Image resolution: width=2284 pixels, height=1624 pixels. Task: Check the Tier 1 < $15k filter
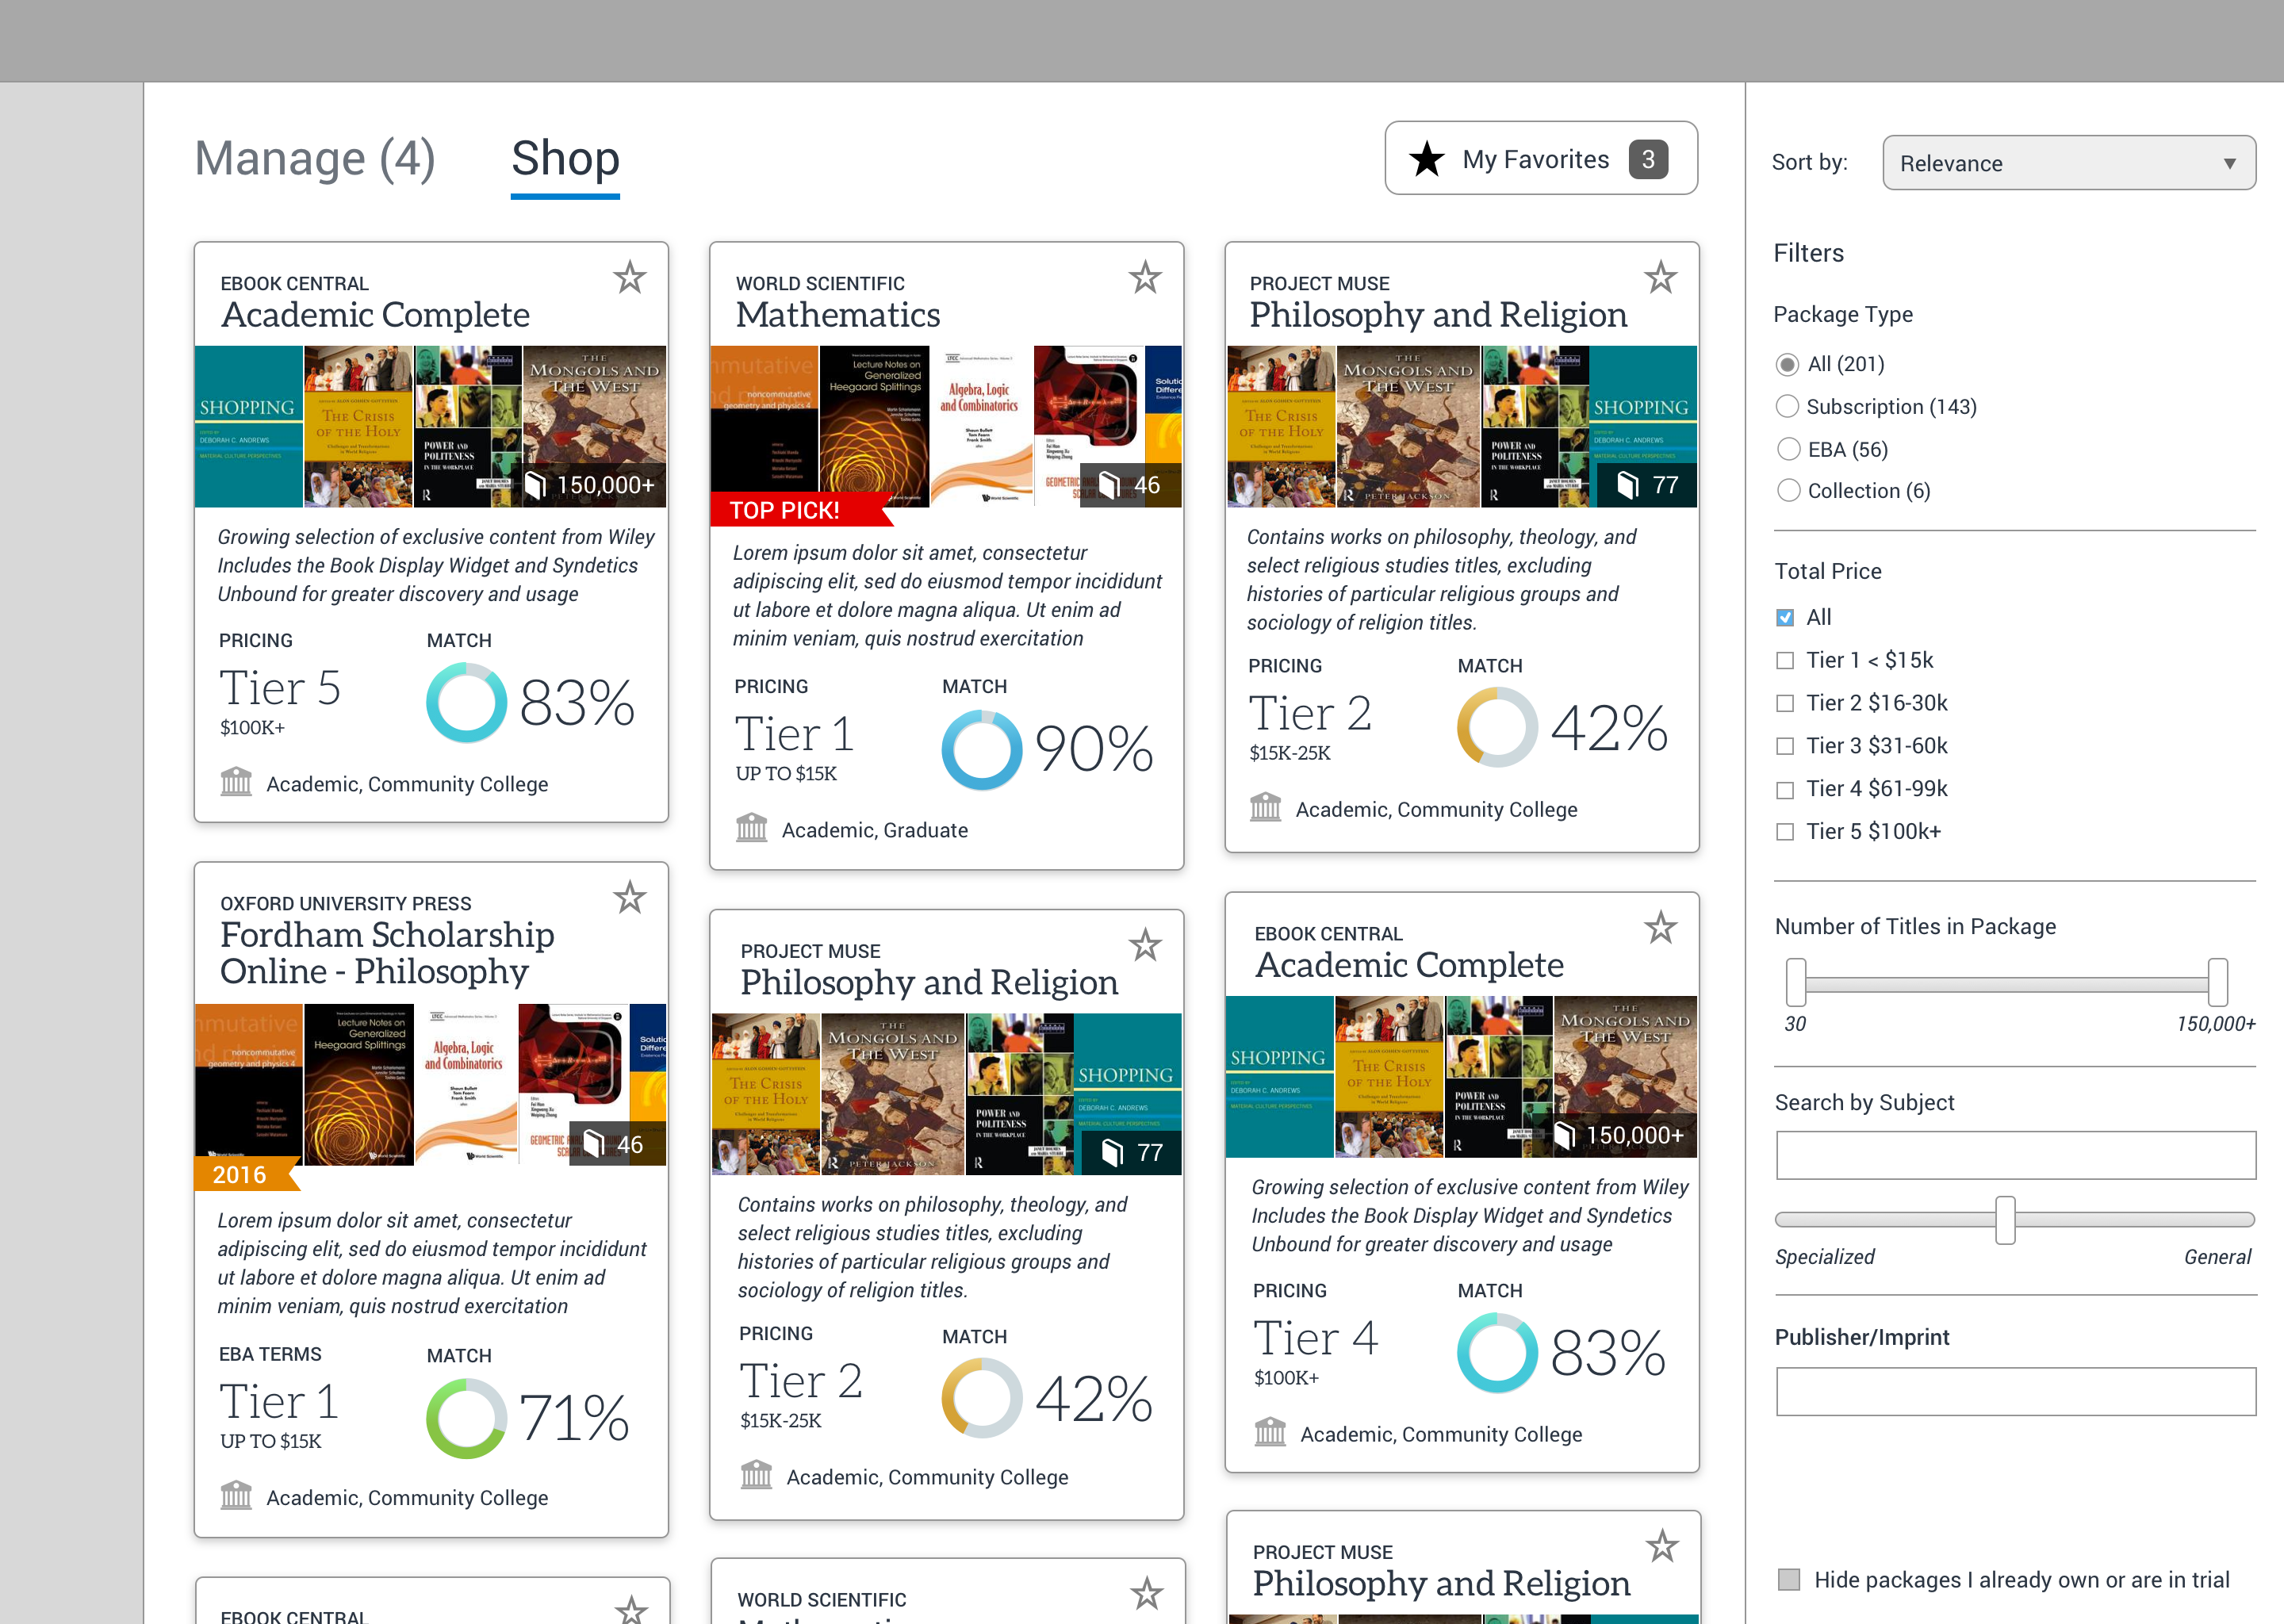(1785, 660)
